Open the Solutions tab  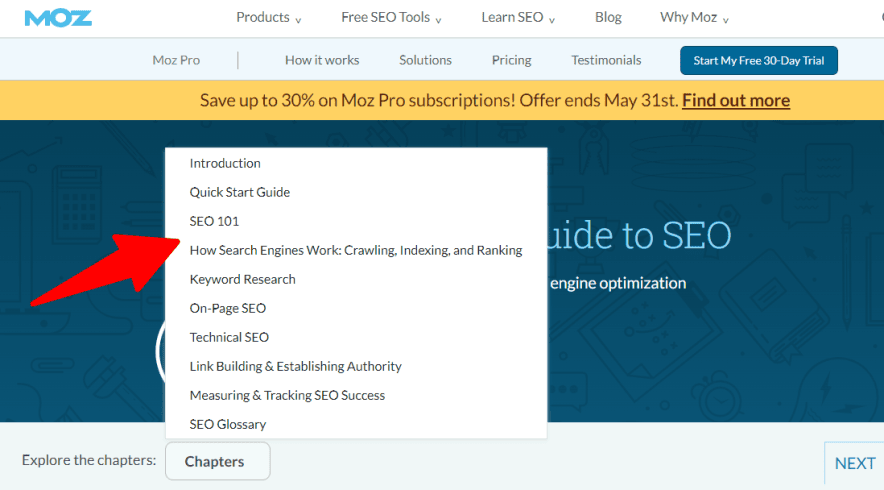tap(425, 60)
